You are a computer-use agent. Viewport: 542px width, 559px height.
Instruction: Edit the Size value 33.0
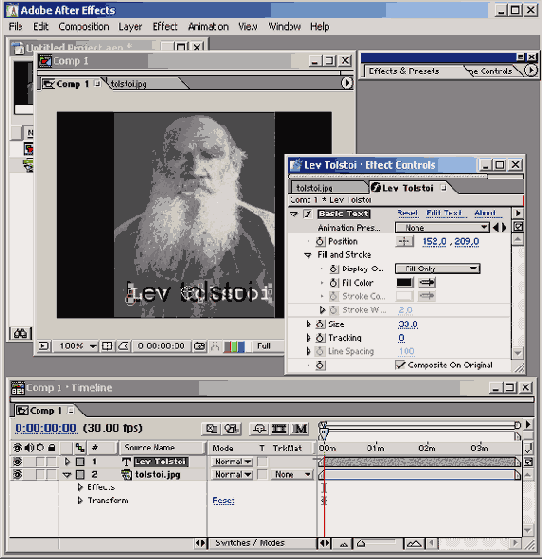click(408, 324)
